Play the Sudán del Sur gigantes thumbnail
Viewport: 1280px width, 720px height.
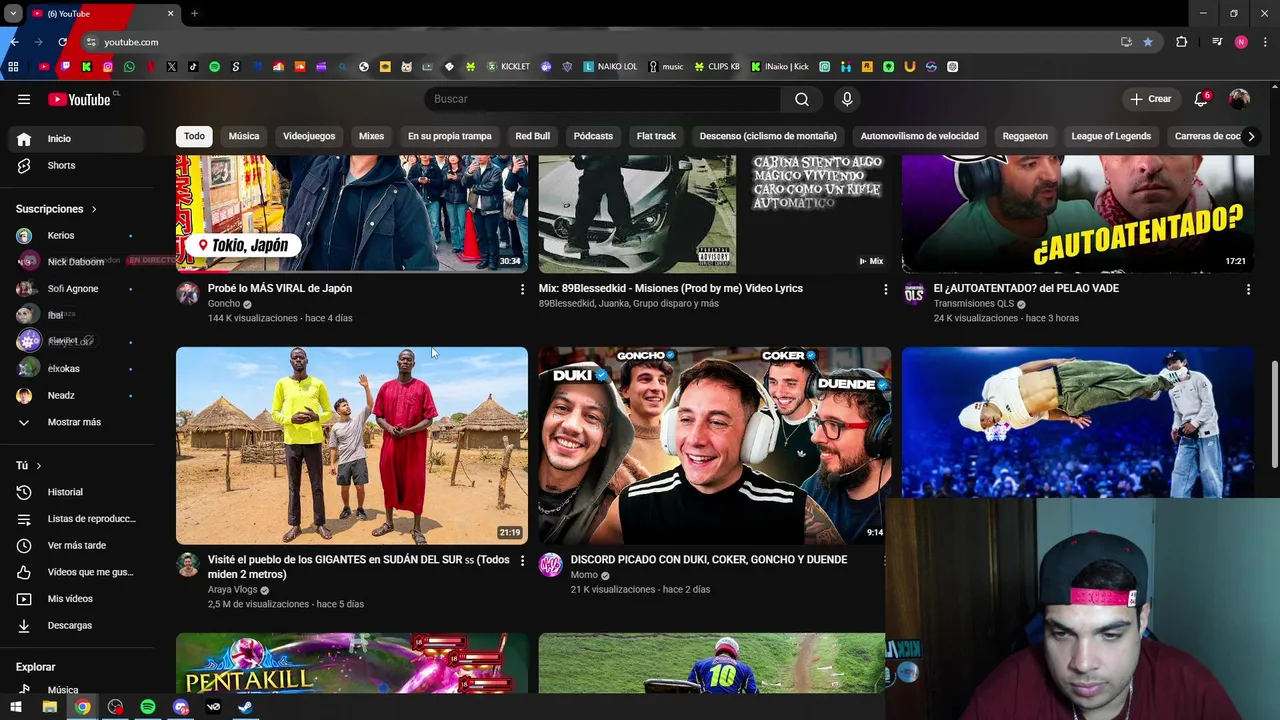[352, 445]
